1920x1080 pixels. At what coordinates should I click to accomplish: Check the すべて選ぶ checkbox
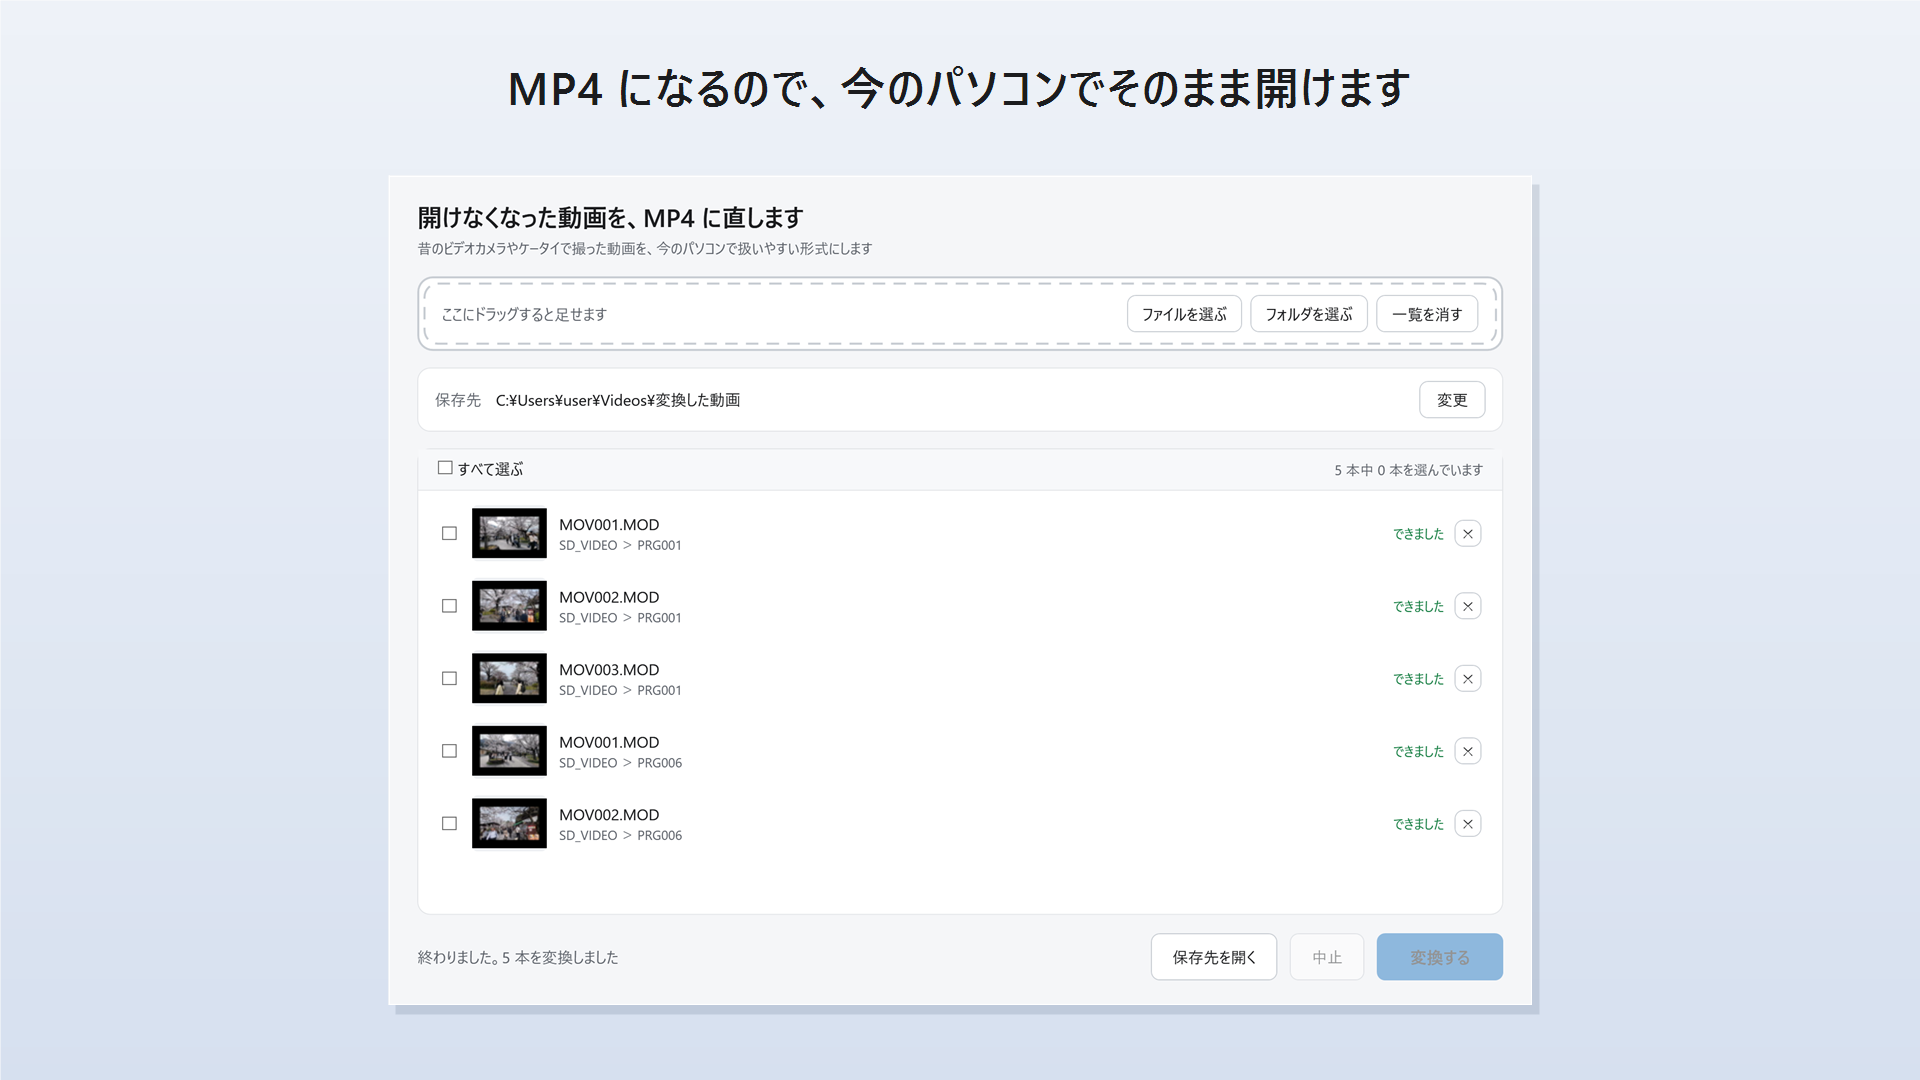tap(445, 468)
